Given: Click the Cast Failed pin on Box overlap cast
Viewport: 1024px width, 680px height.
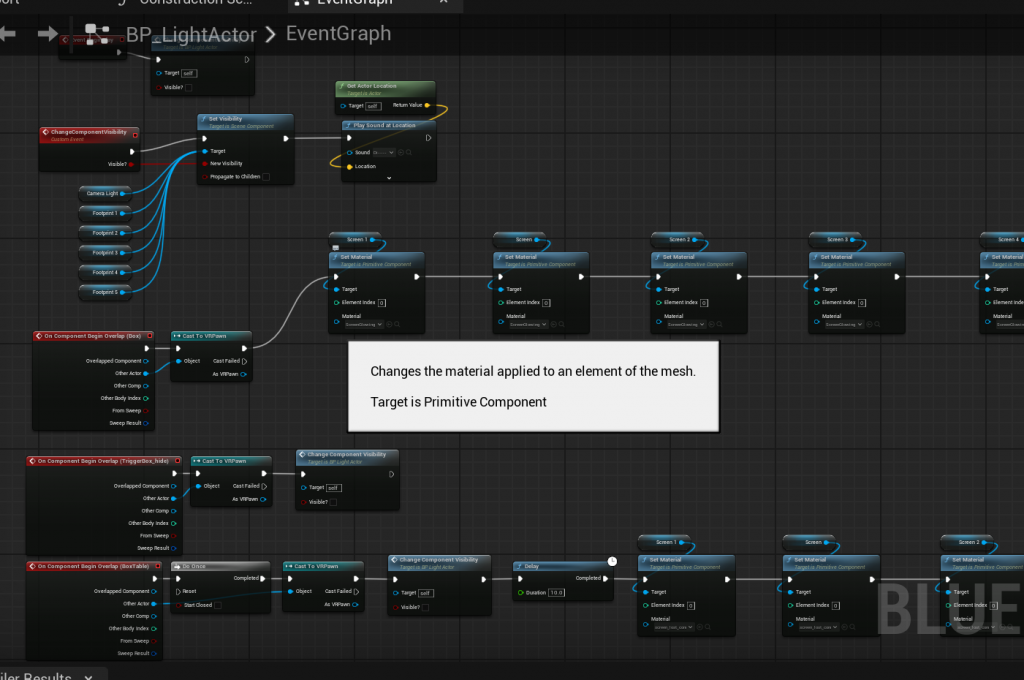Looking at the screenshot, I should tap(244, 361).
